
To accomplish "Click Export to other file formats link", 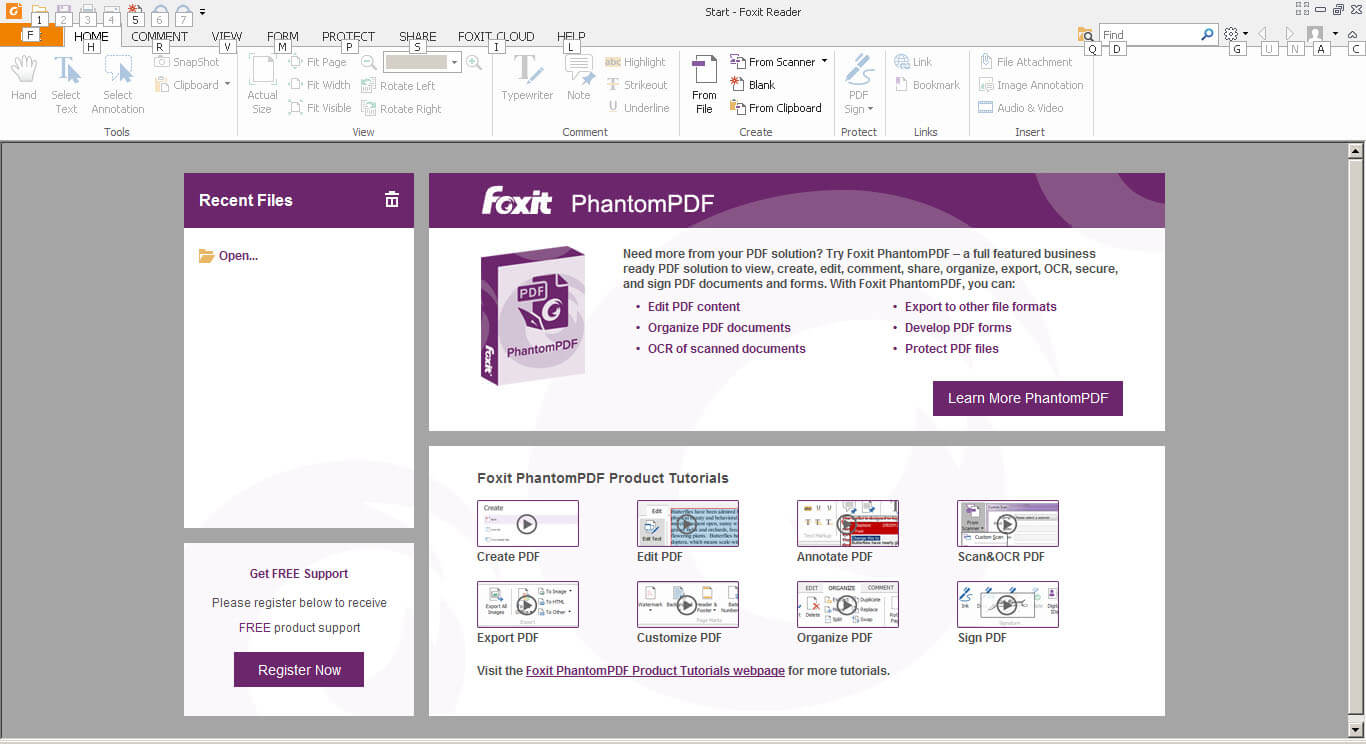I will pos(981,307).
